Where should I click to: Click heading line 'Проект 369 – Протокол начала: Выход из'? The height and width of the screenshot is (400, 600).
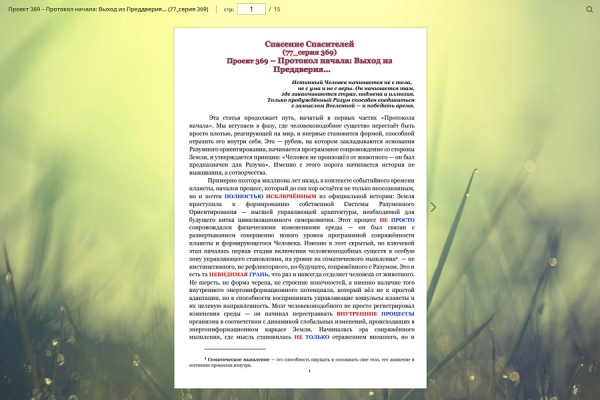[x=309, y=61]
